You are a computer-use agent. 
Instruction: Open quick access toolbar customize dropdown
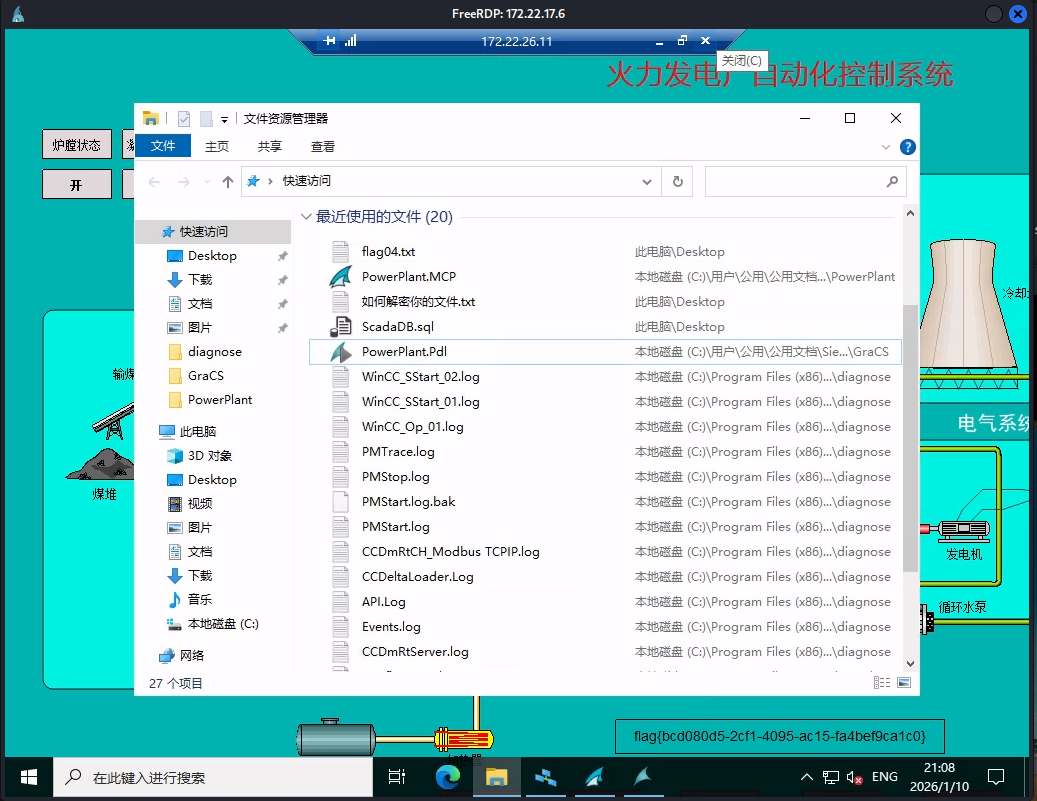pos(224,119)
